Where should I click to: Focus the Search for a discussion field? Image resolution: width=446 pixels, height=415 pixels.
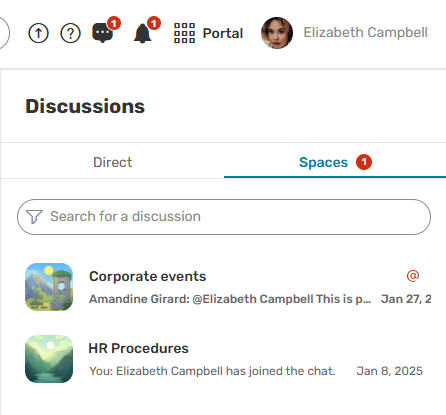pos(224,217)
